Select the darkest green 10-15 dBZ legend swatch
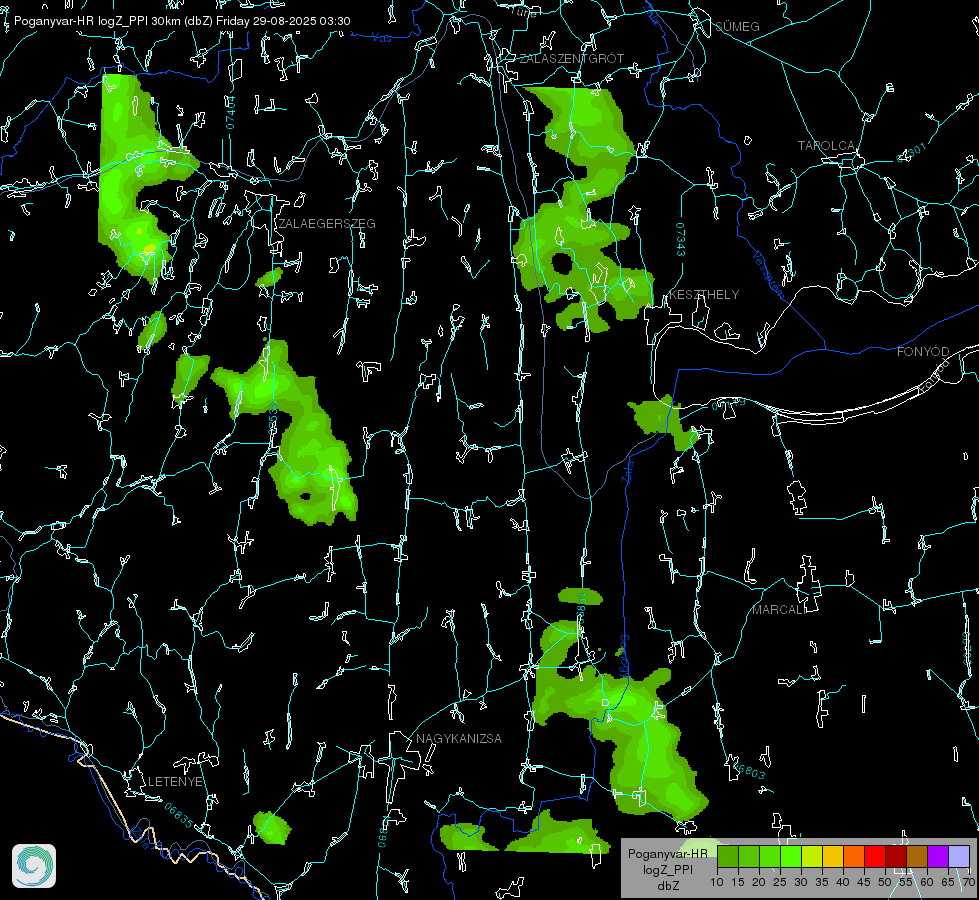 728,856
